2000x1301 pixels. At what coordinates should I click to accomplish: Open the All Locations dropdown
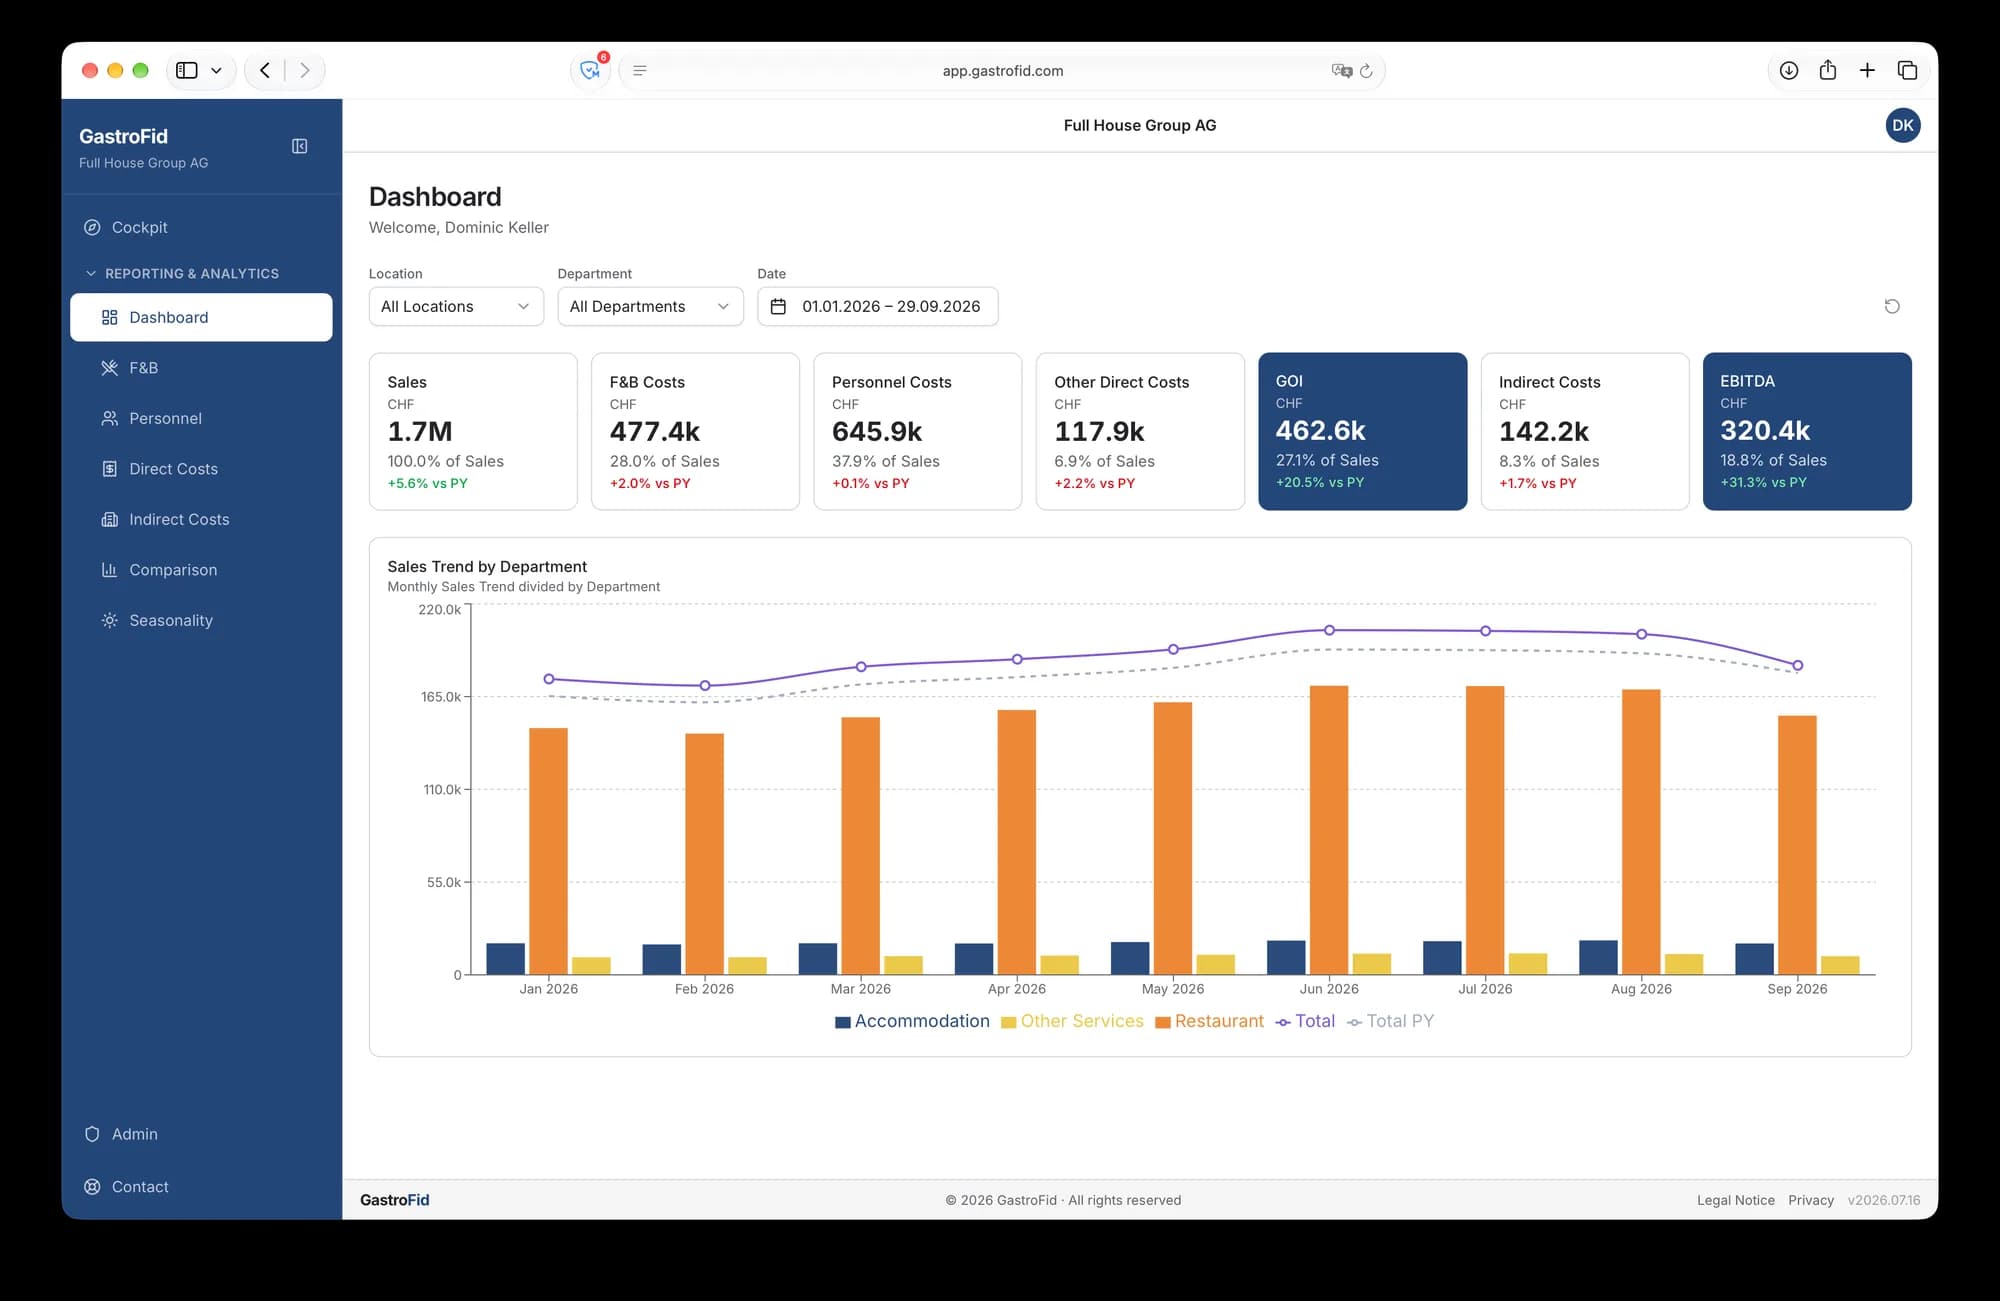(x=456, y=306)
